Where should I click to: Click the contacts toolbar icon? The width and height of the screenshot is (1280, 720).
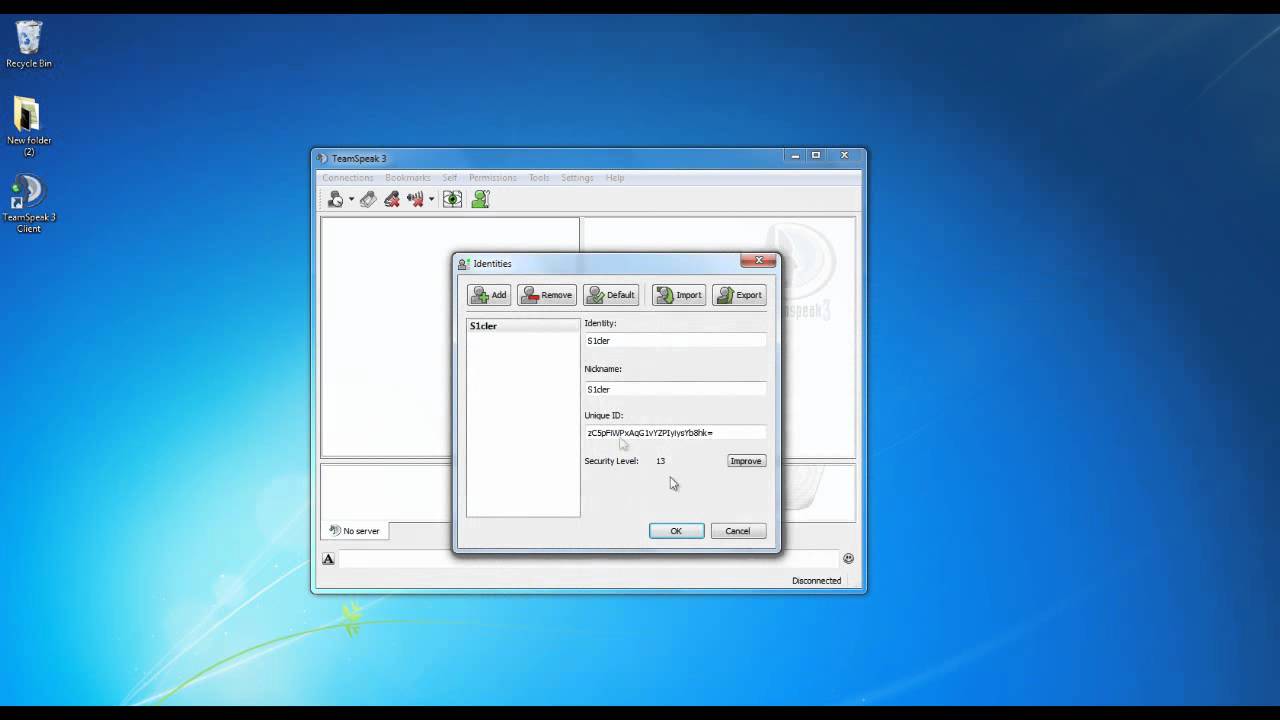click(481, 199)
